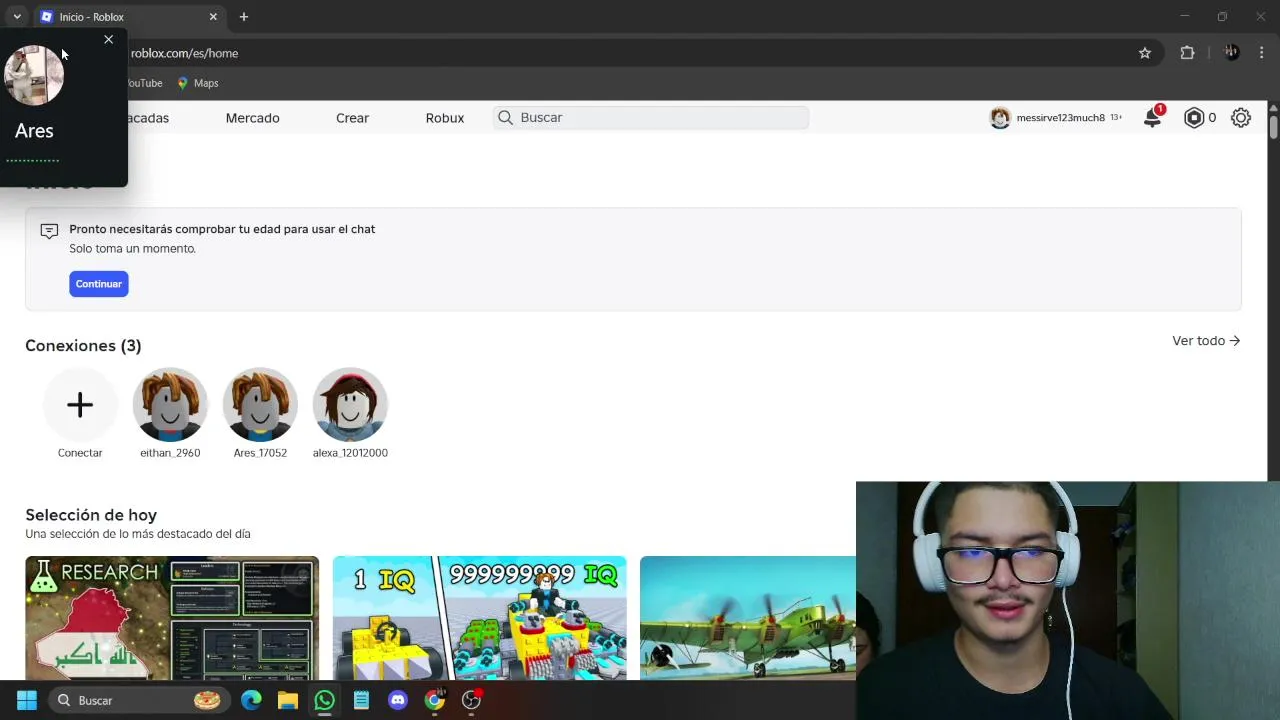Screen dimensions: 1280x720
Task: Open the Robux menu item
Action: tap(445, 118)
